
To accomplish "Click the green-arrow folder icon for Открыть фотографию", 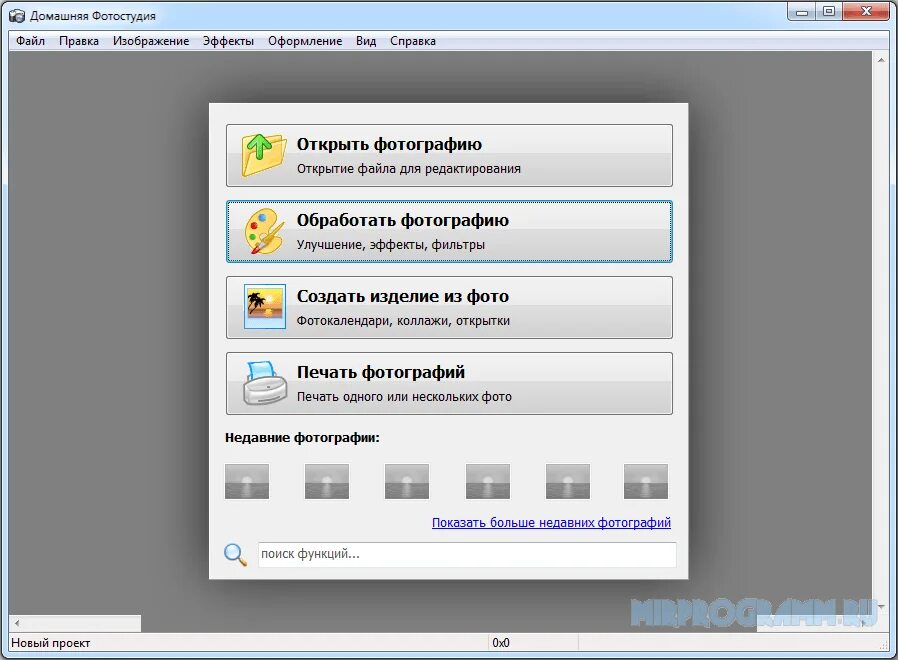I will [x=263, y=155].
